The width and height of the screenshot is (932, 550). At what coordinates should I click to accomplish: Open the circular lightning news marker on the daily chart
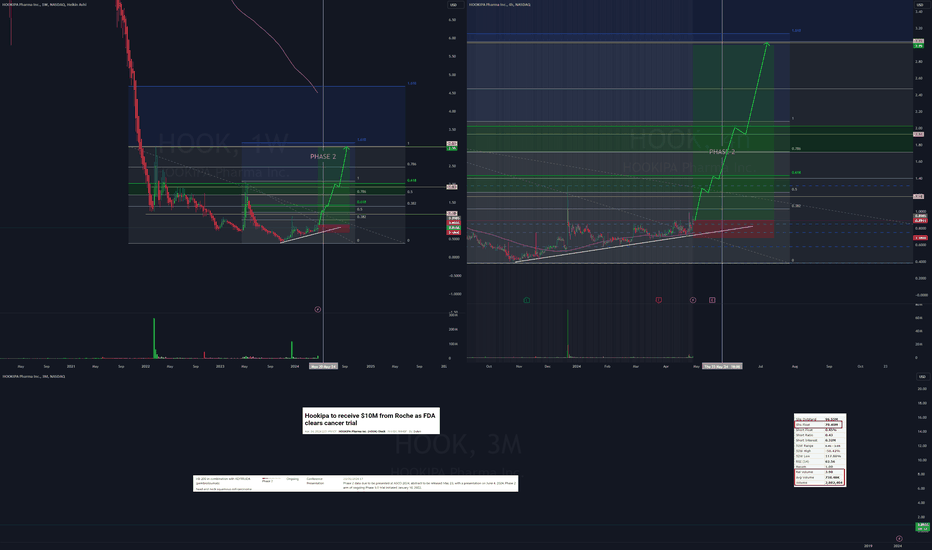(693, 300)
